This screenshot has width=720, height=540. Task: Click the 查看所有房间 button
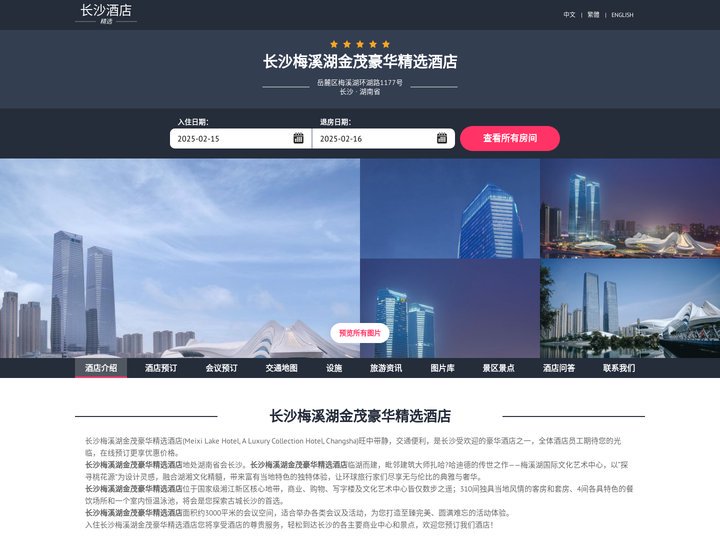click(x=510, y=138)
